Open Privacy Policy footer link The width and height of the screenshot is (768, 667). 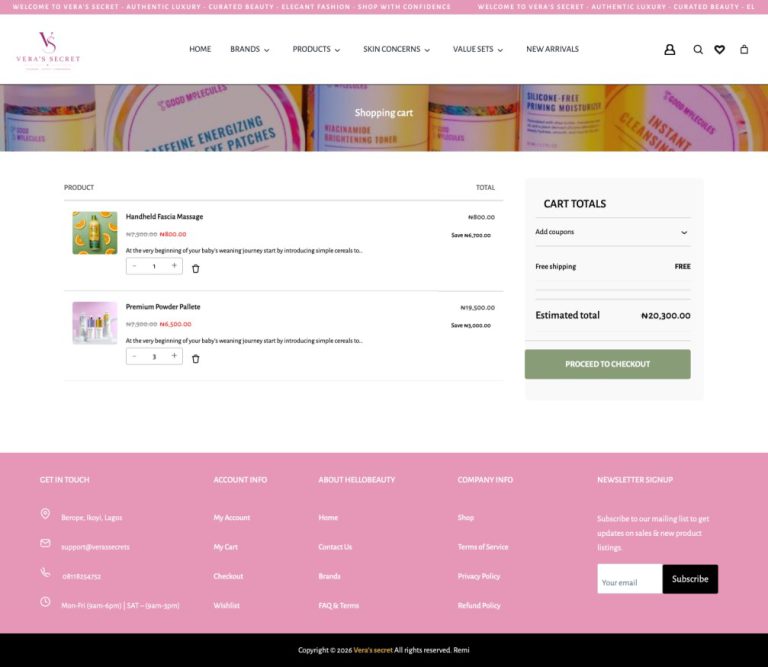[x=479, y=576]
